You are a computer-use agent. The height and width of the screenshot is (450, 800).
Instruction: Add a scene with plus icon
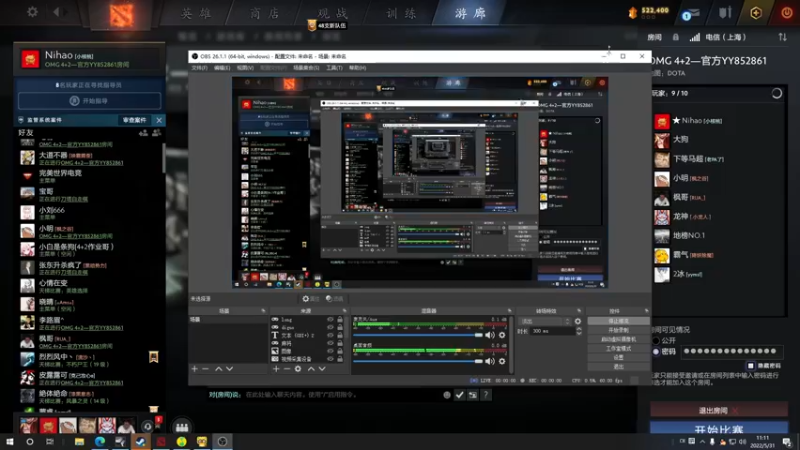[x=194, y=369]
